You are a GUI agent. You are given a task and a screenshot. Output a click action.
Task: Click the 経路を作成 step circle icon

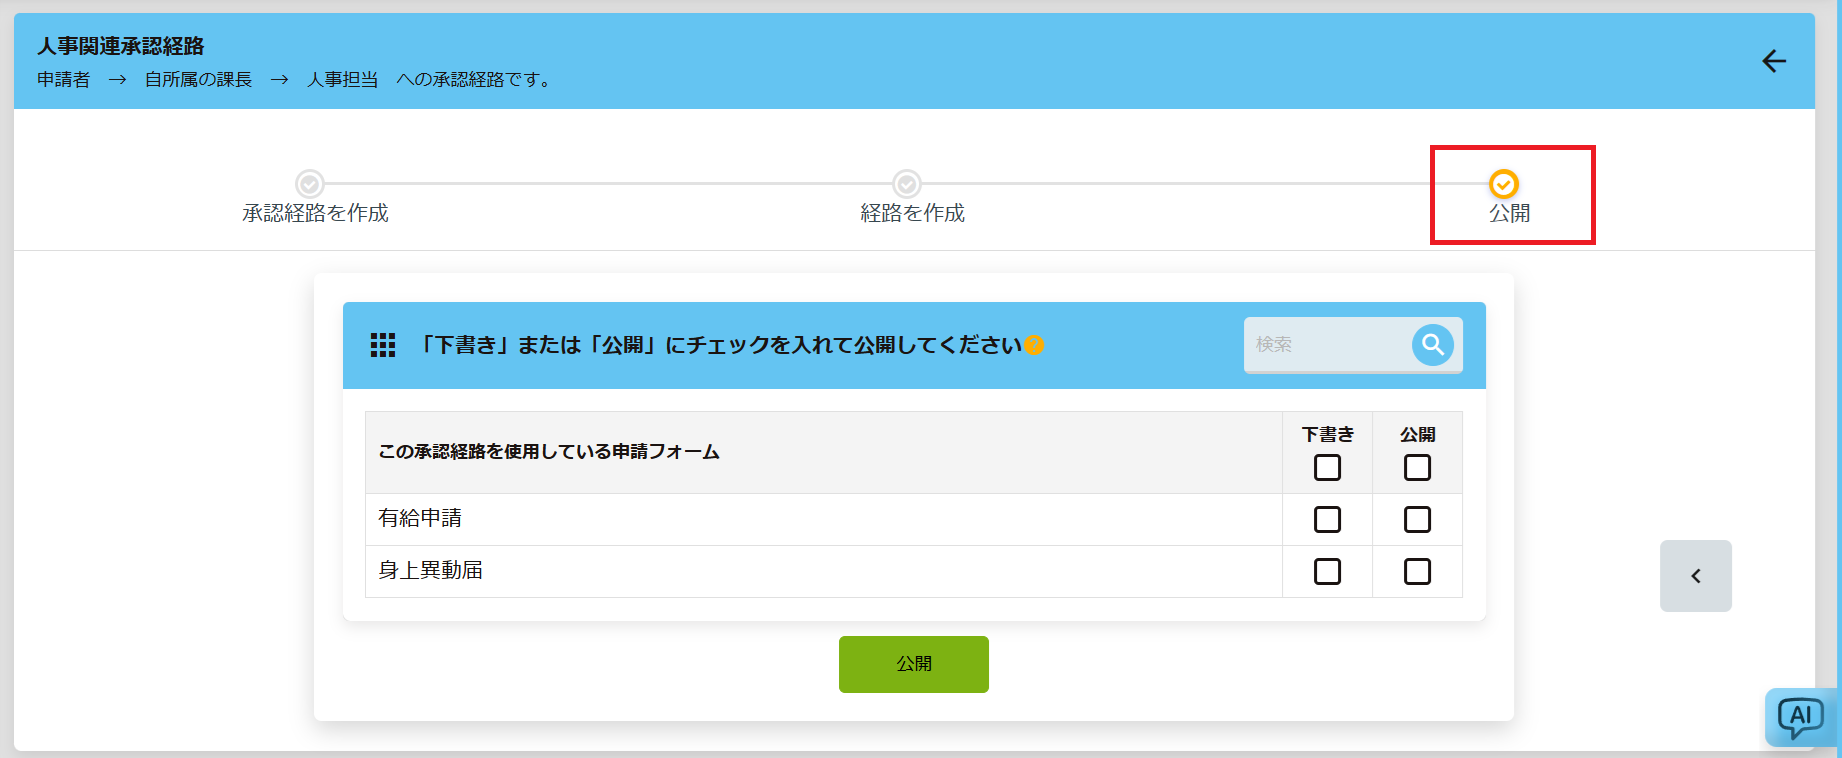pyautogui.click(x=907, y=184)
